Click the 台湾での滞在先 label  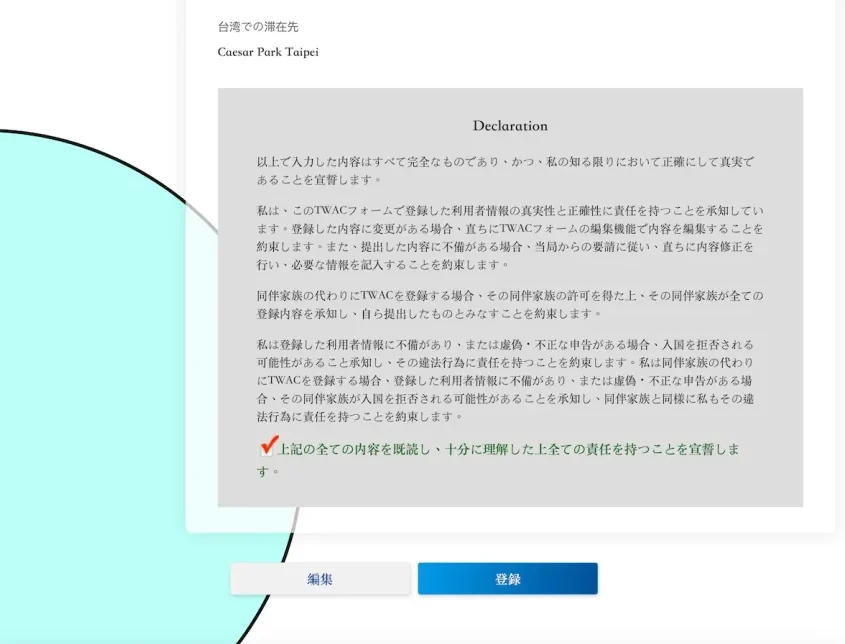click(x=257, y=26)
